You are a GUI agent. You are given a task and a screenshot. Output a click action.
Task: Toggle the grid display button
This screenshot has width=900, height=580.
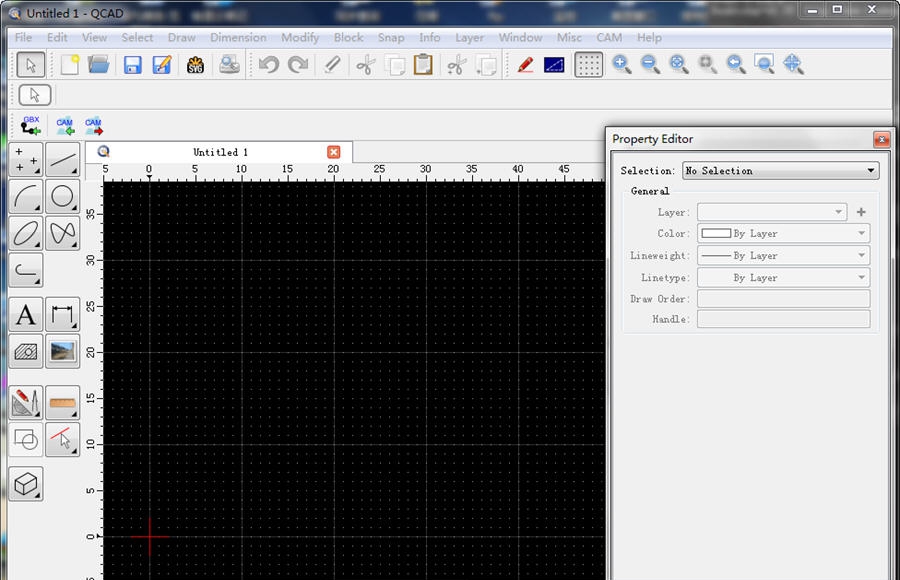[x=589, y=65]
